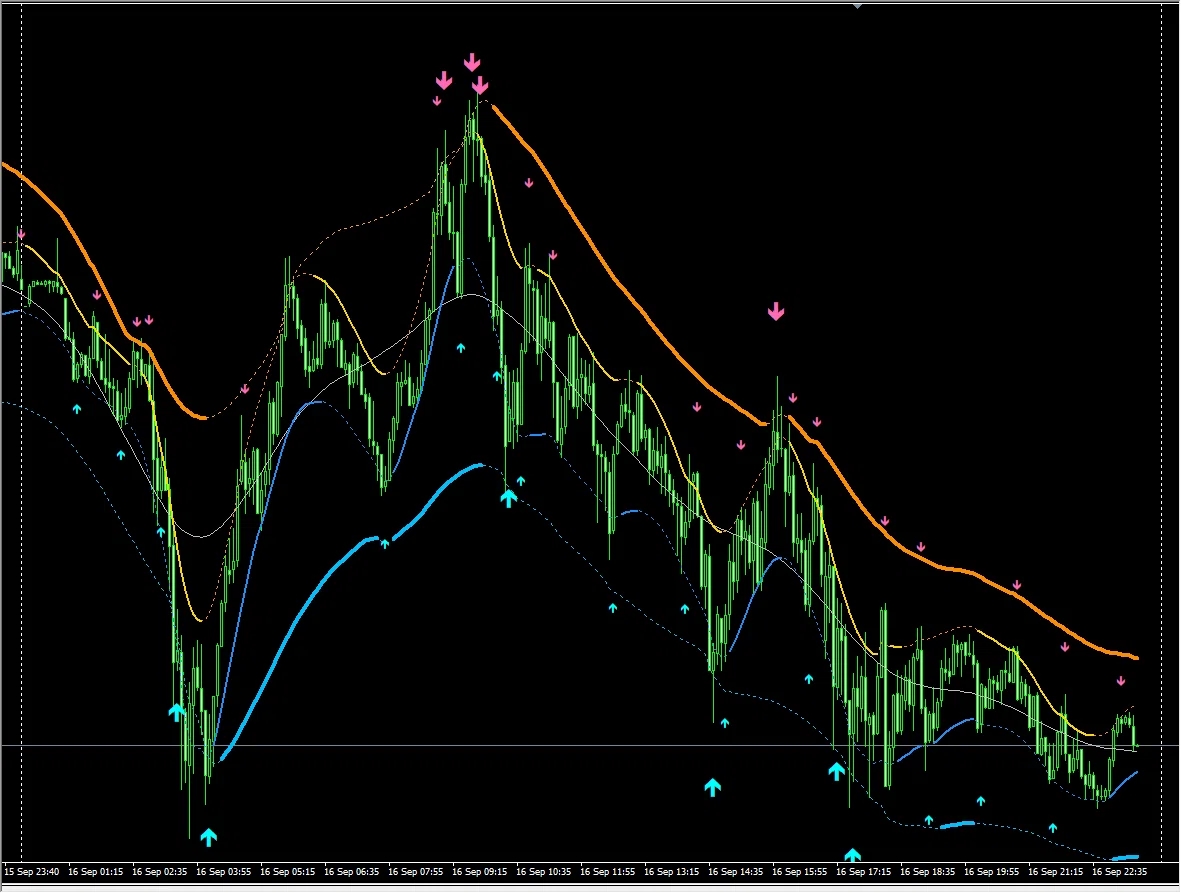The width and height of the screenshot is (1181, 893).
Task: Select the isolated large pink sell arrow above the 15:55 peak
Action: tap(776, 312)
